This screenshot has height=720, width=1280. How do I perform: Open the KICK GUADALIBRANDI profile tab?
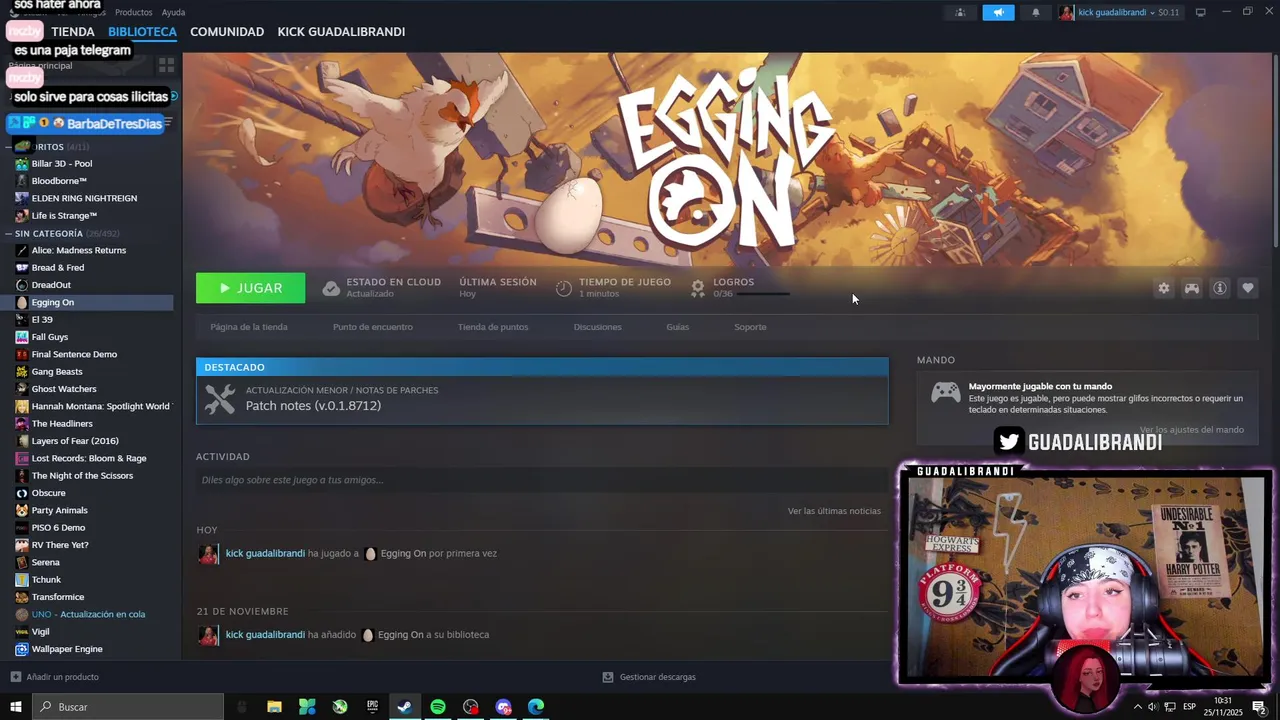tap(341, 32)
